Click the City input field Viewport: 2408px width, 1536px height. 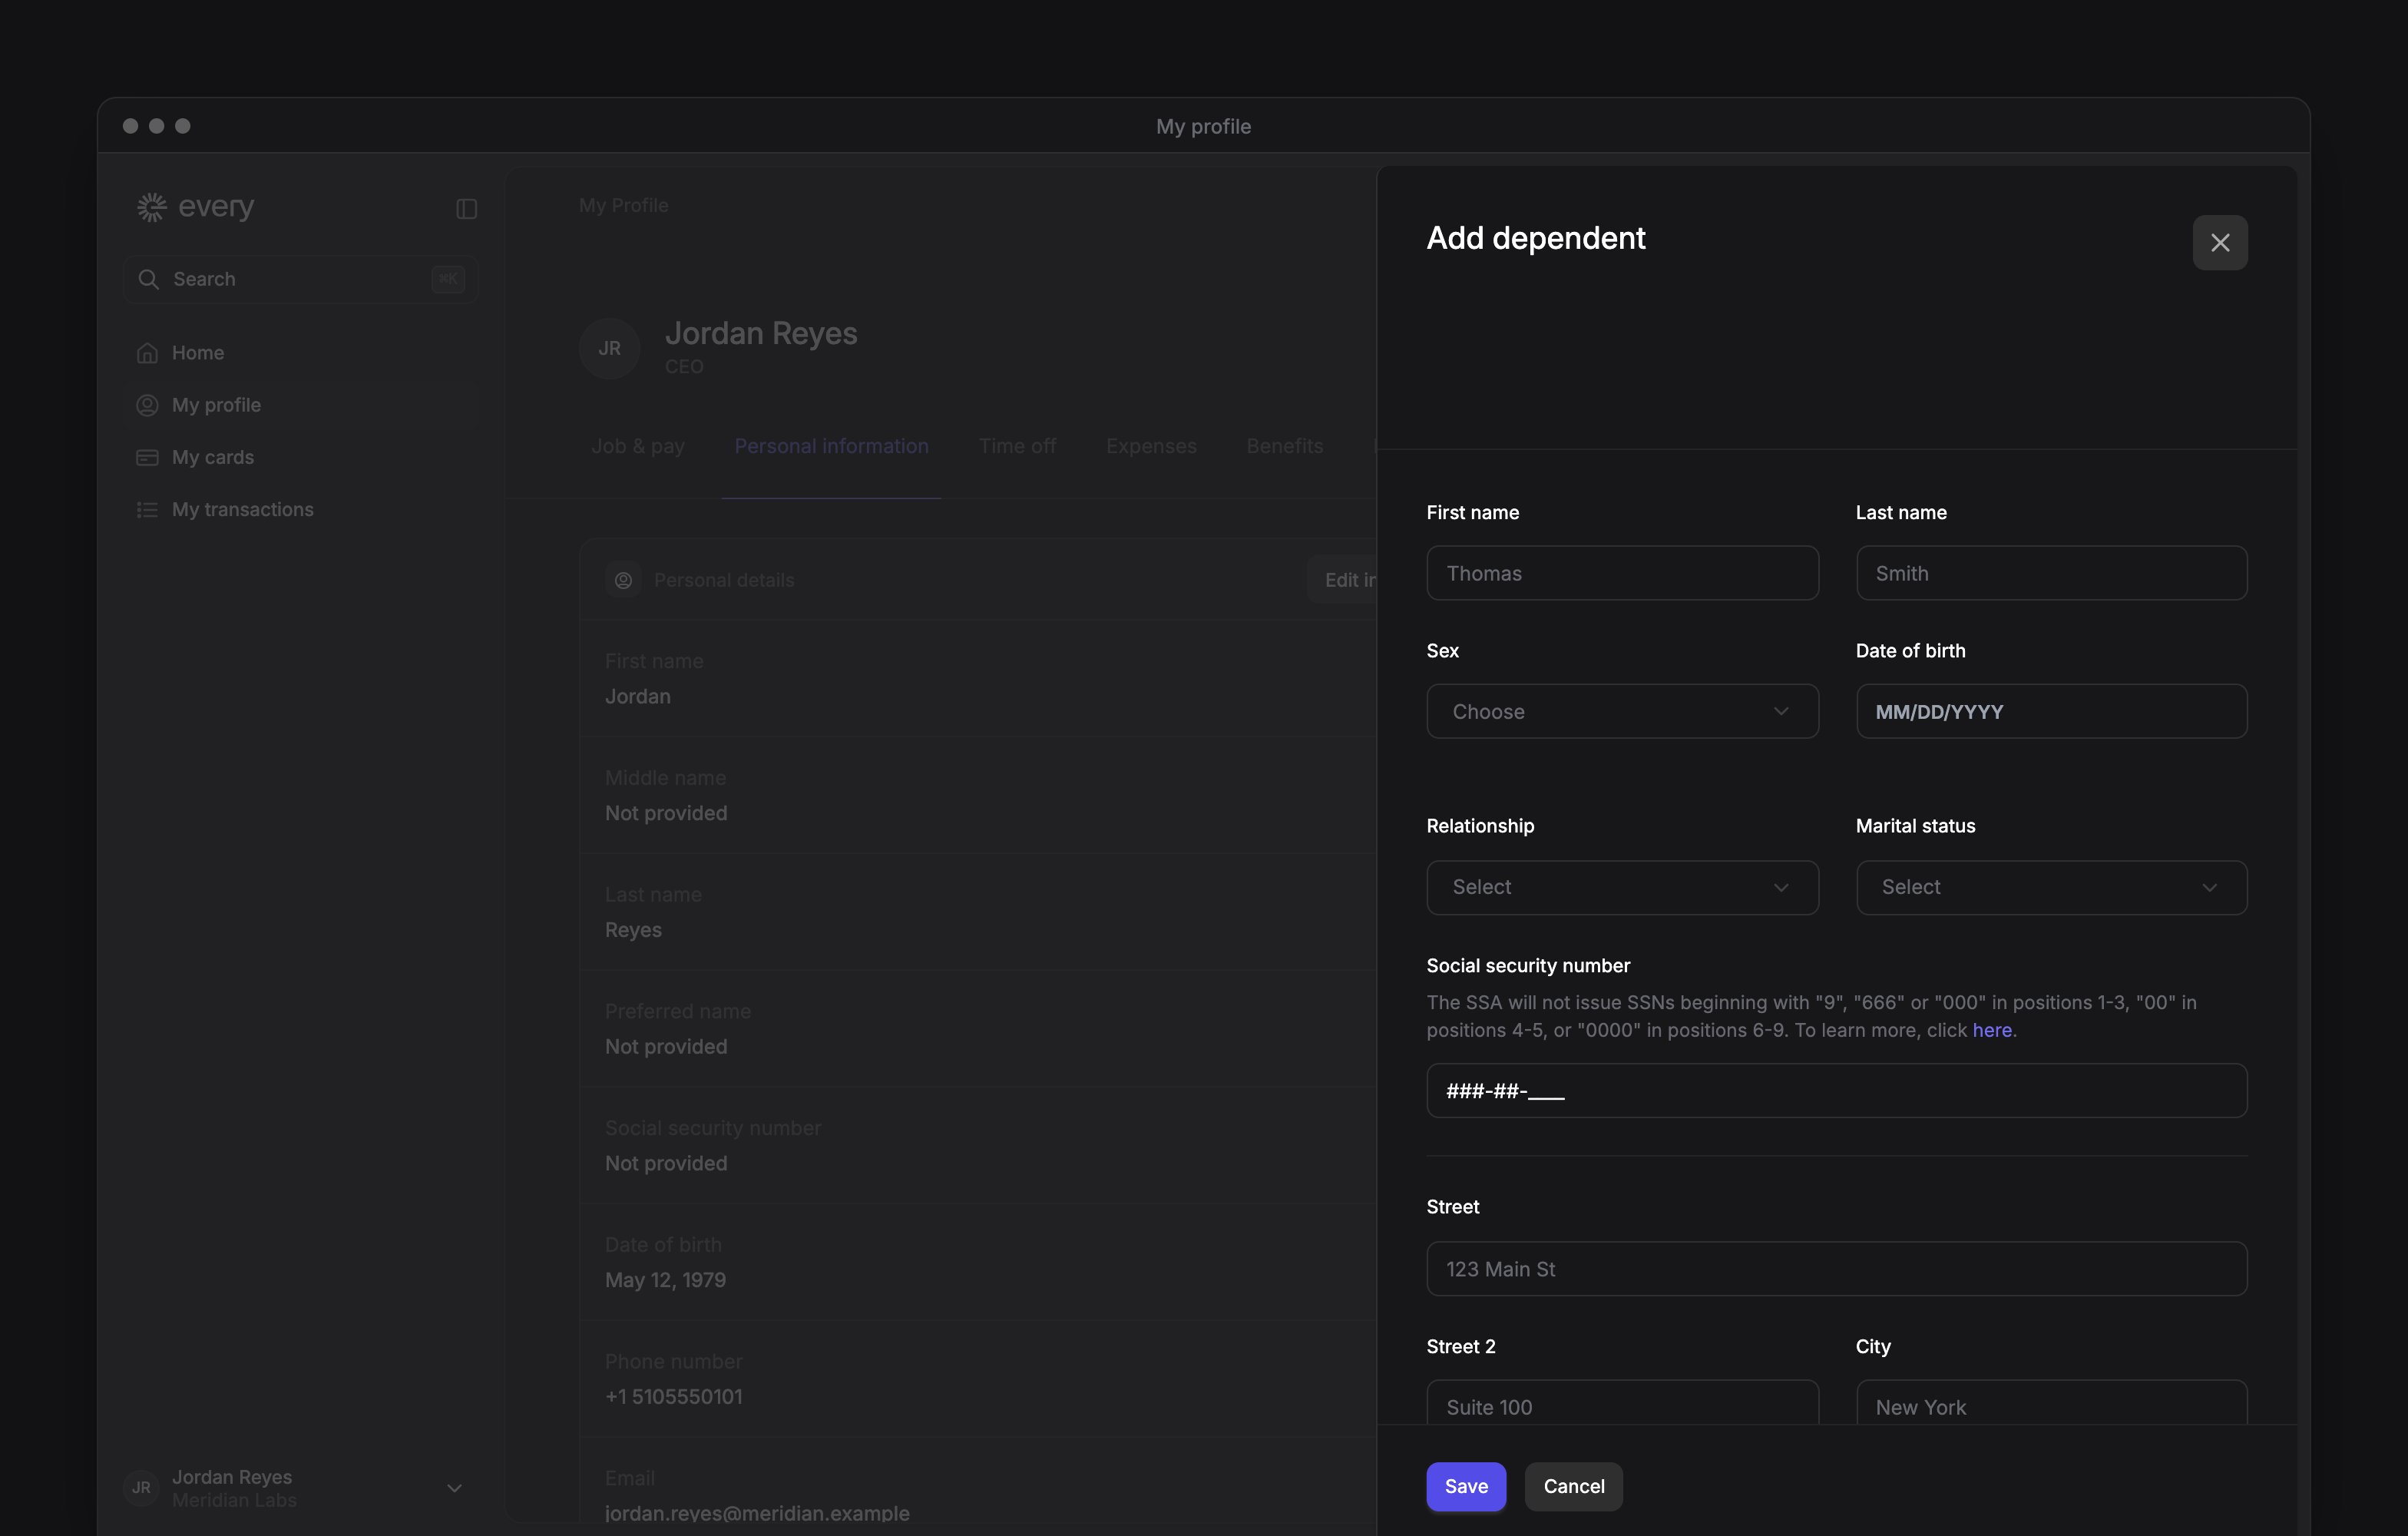click(2051, 1403)
